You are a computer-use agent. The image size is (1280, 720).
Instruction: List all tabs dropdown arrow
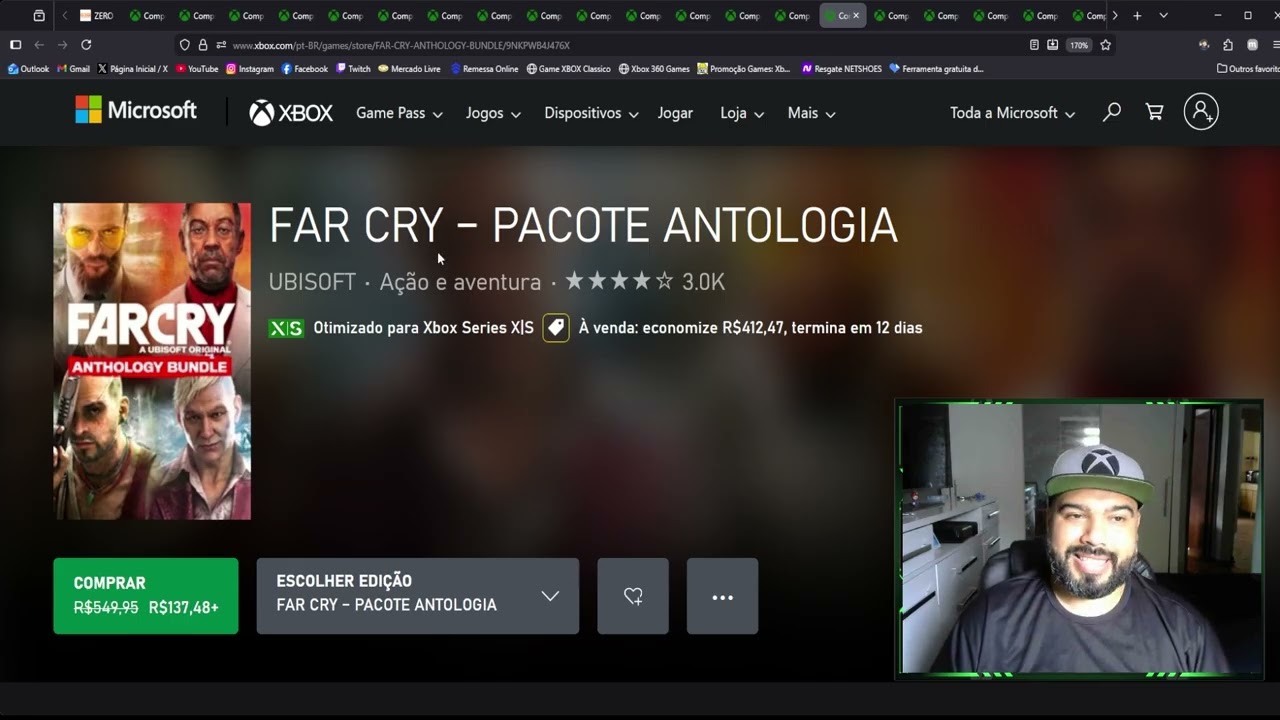1163,16
